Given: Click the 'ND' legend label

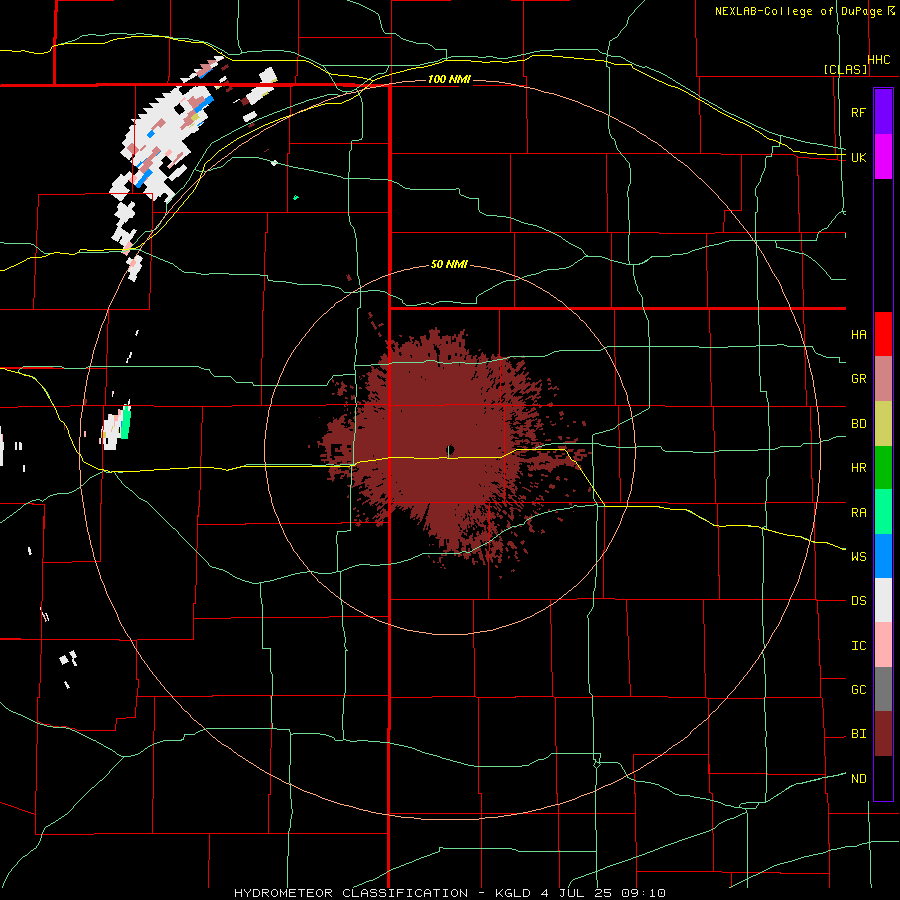Looking at the screenshot, I should [858, 779].
